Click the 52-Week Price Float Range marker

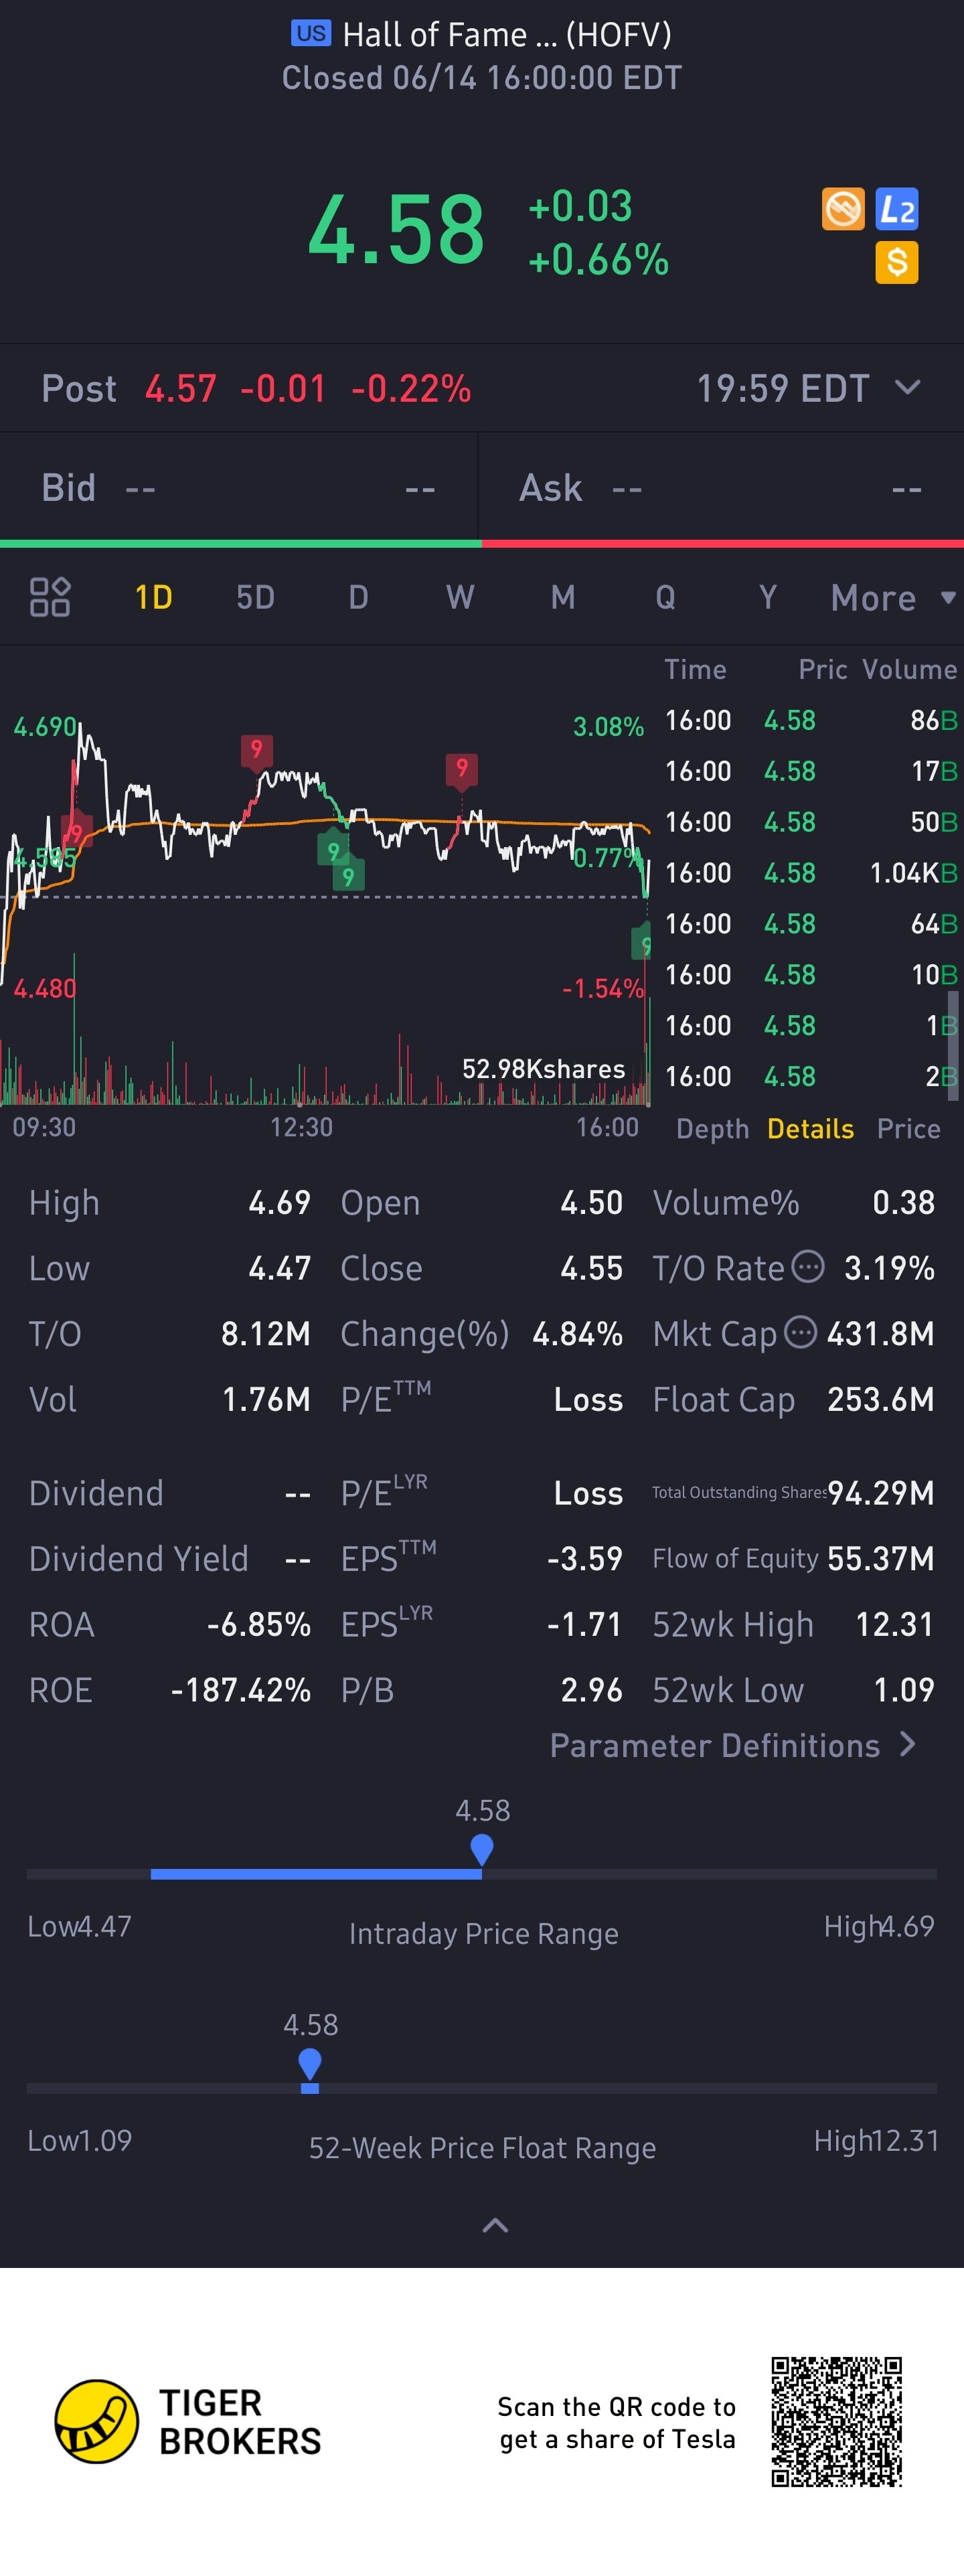(310, 2065)
